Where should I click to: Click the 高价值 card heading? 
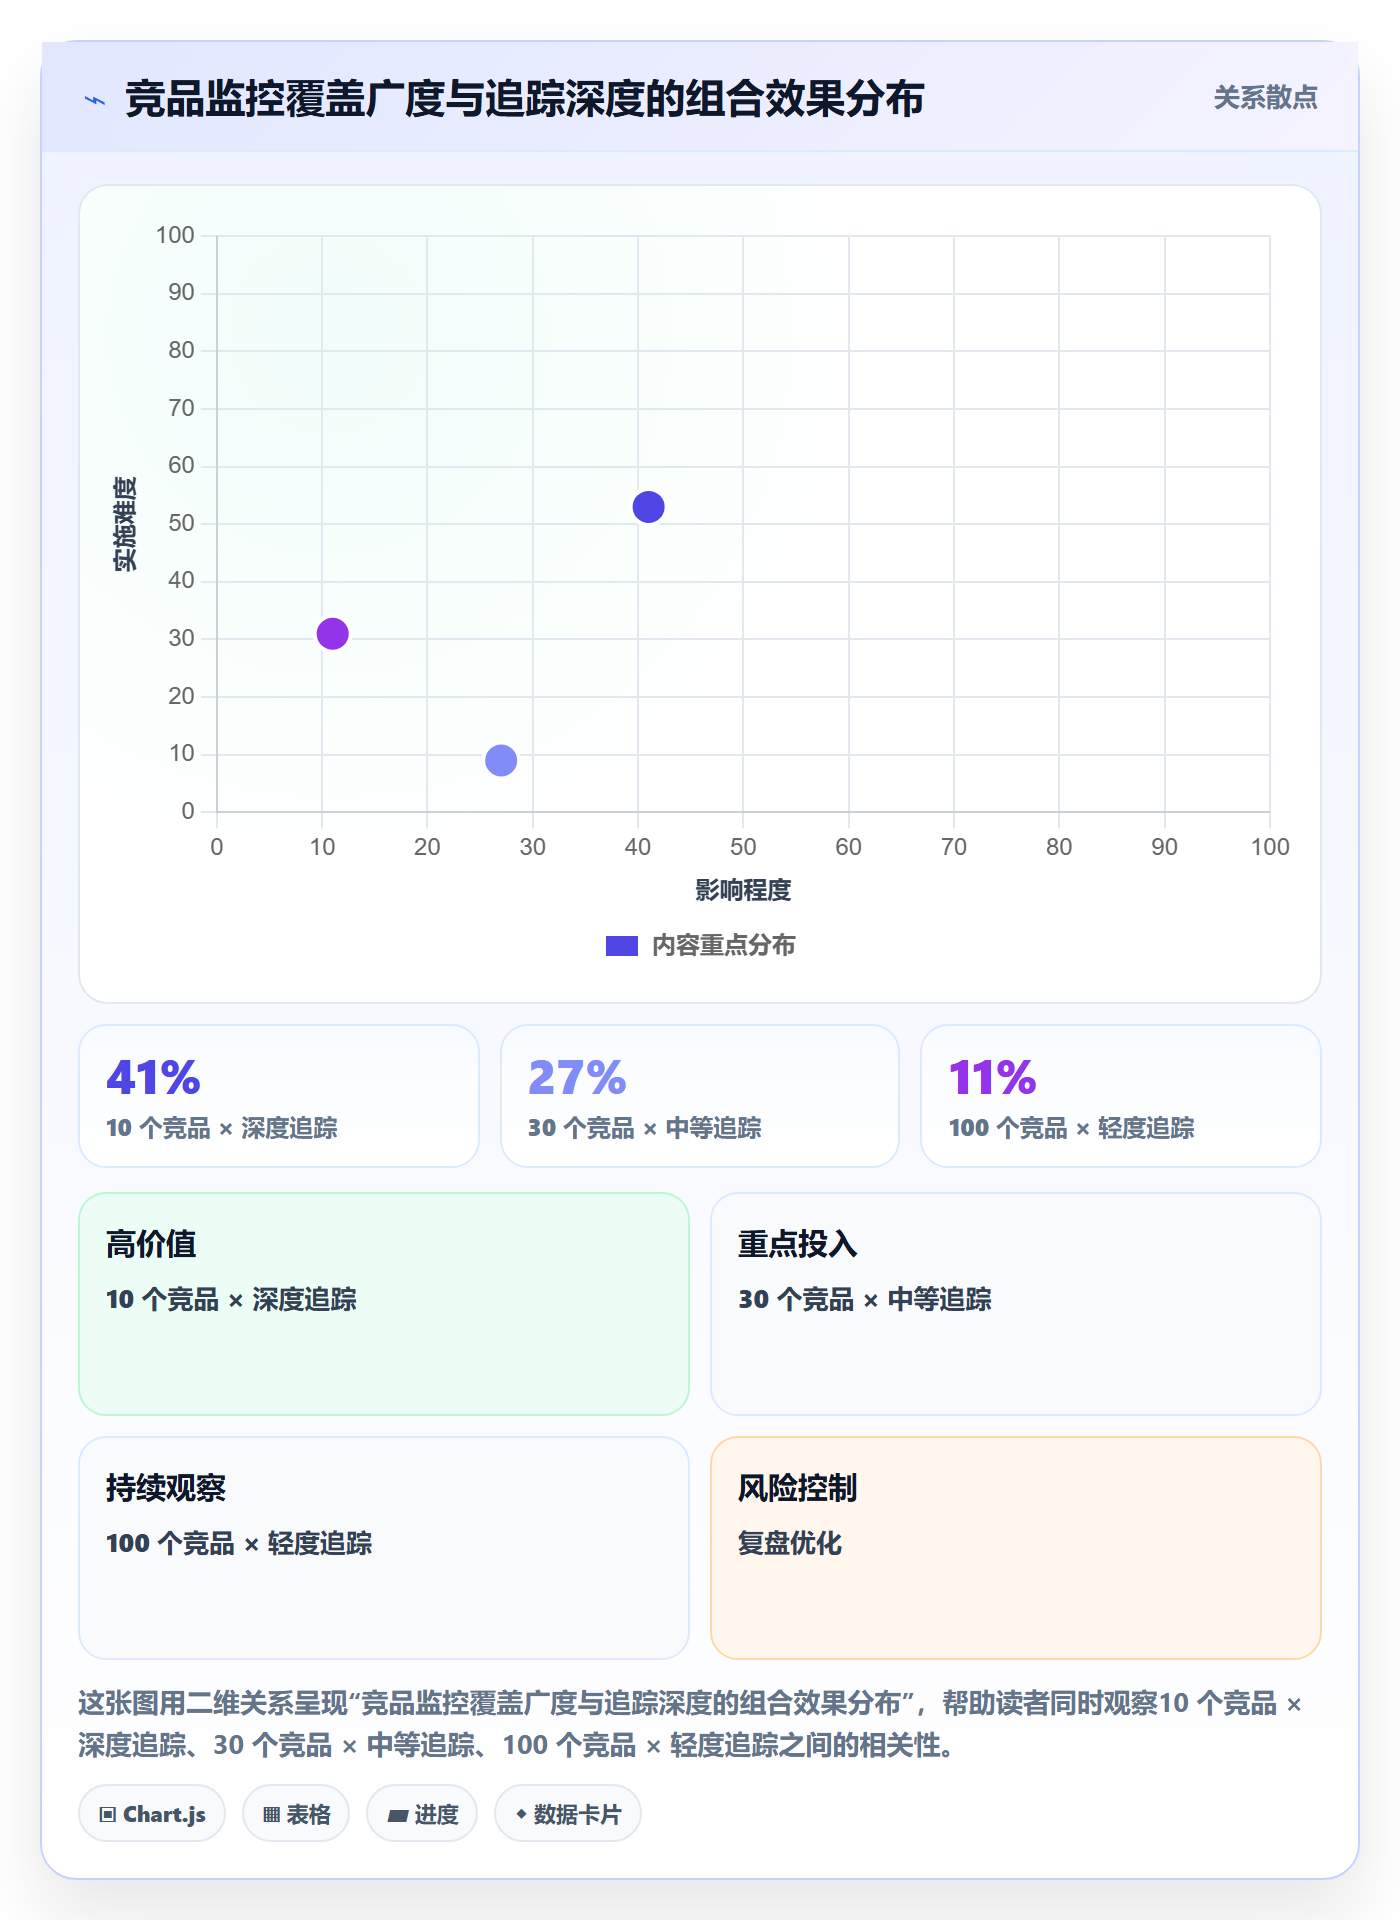click(x=151, y=1244)
